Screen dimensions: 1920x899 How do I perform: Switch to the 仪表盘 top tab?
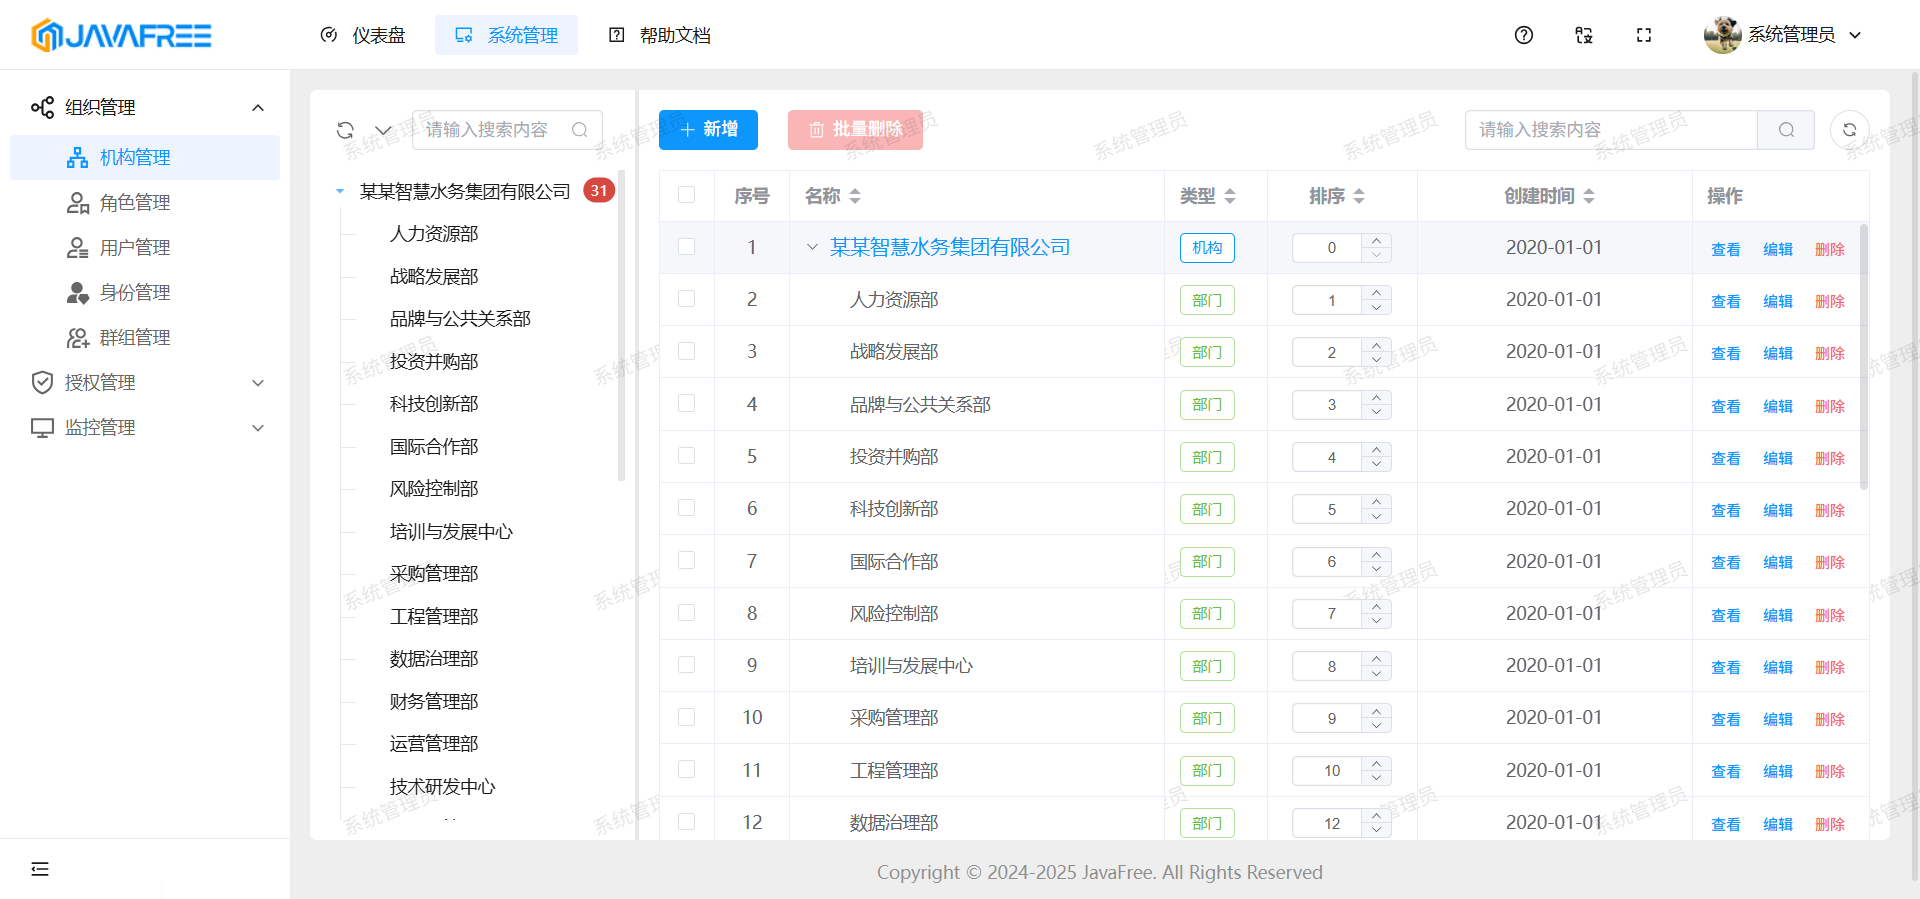pos(363,35)
